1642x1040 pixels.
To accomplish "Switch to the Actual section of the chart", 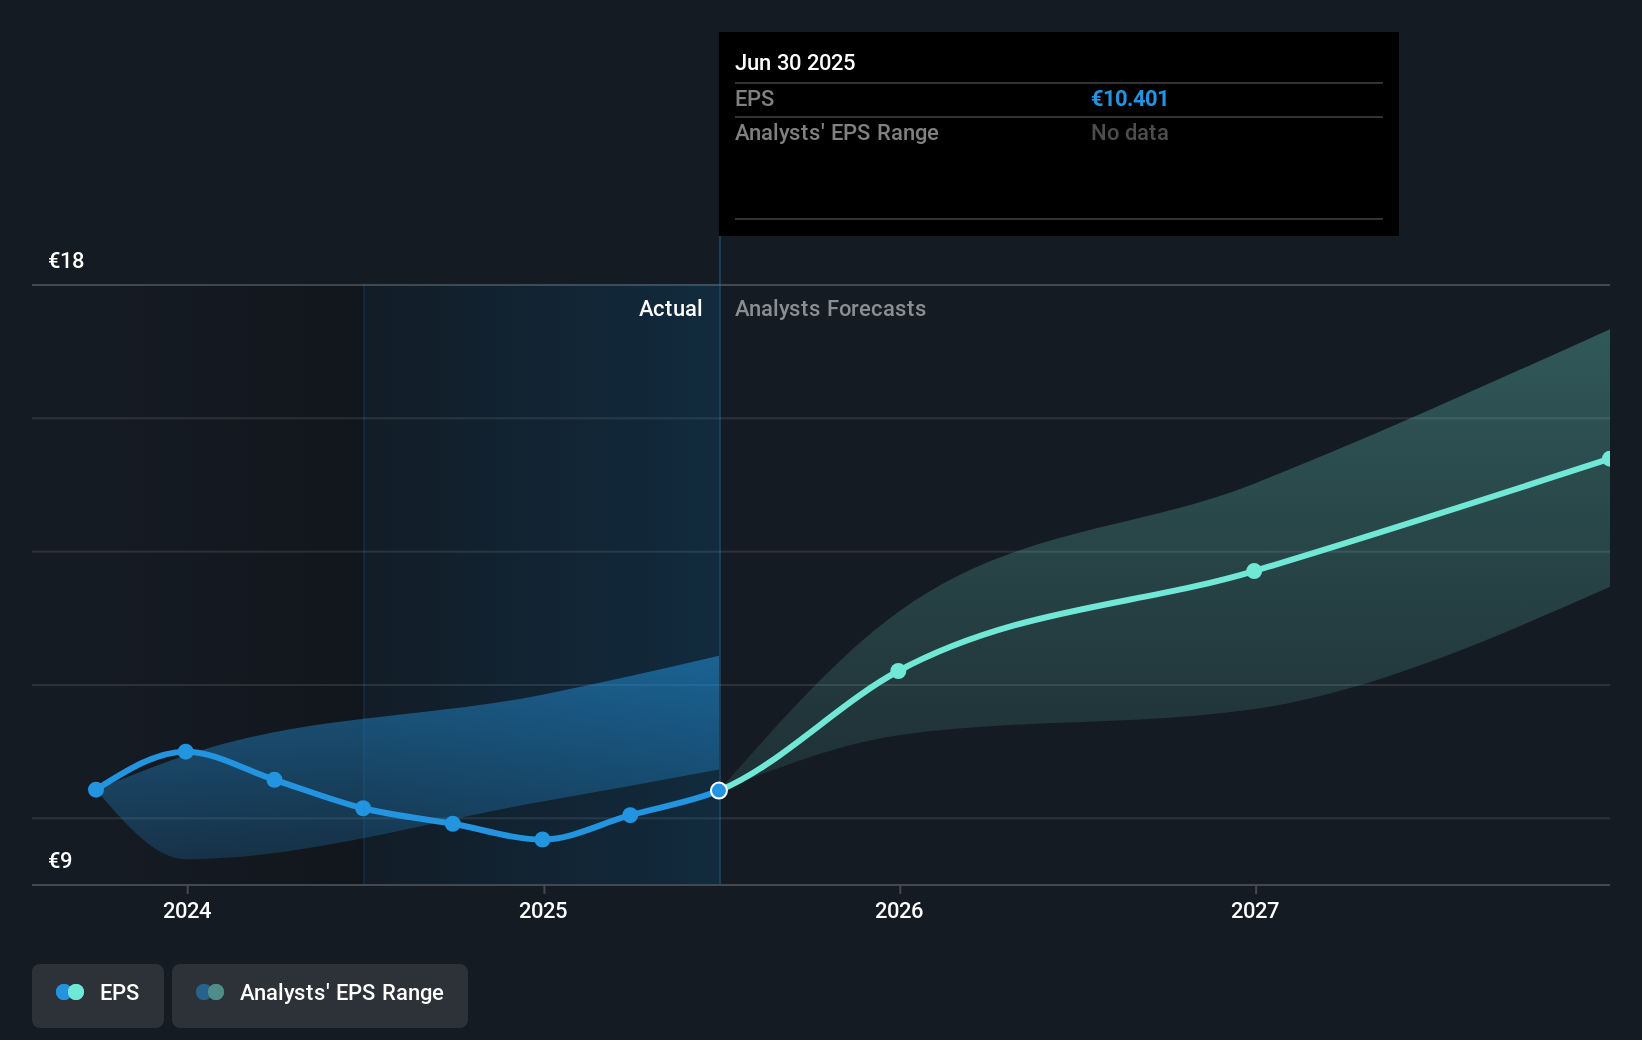I will pos(670,309).
